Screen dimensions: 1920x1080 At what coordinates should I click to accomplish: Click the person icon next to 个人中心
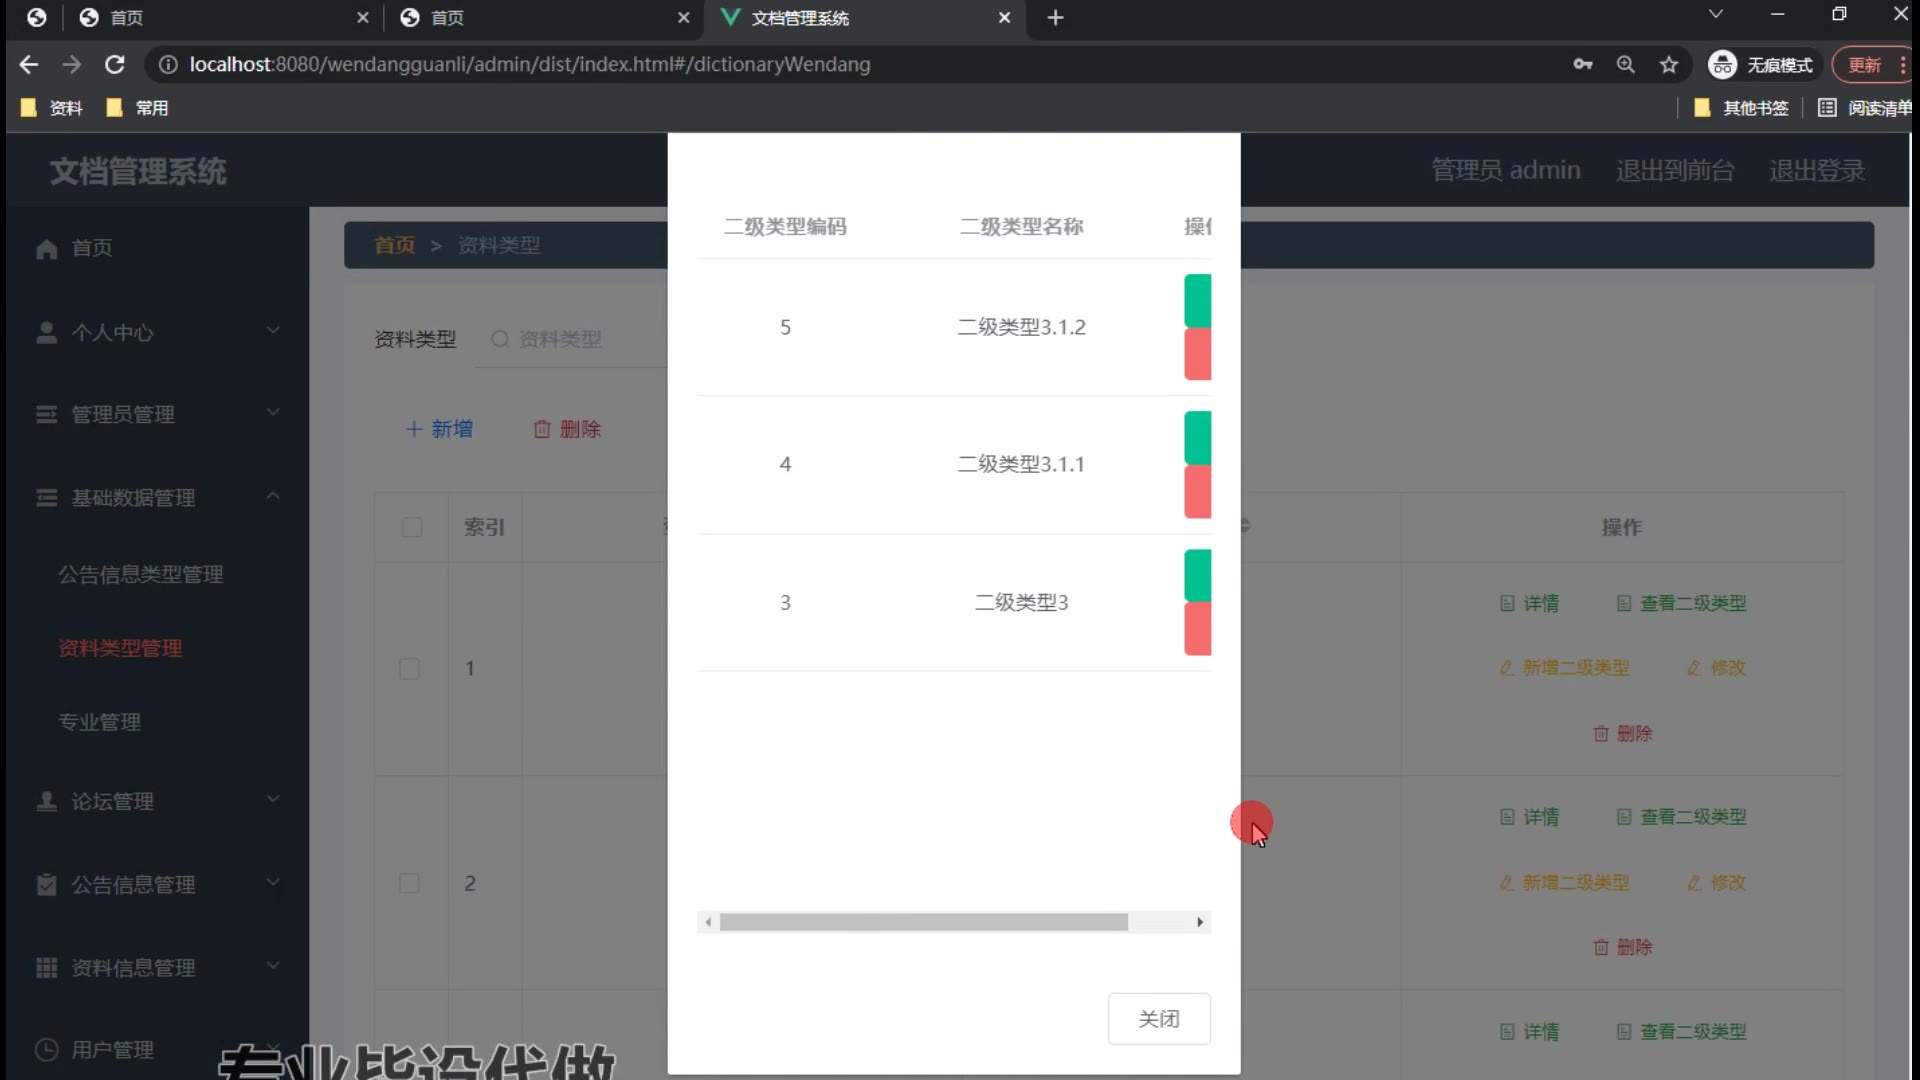47,333
